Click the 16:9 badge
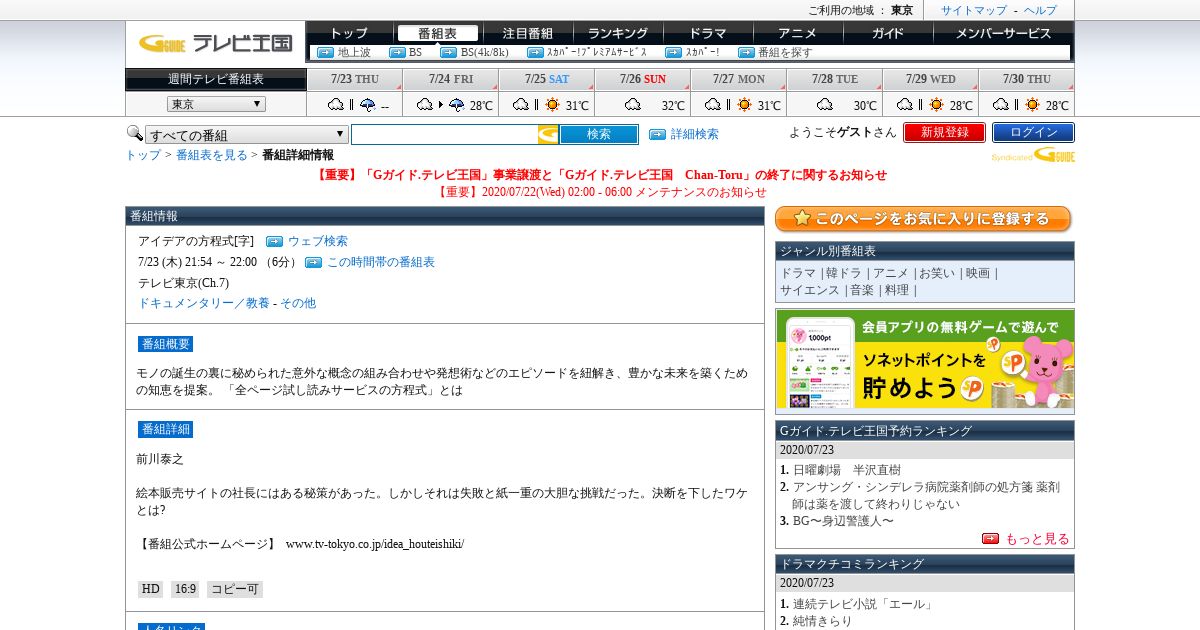This screenshot has width=1200, height=630. point(185,590)
